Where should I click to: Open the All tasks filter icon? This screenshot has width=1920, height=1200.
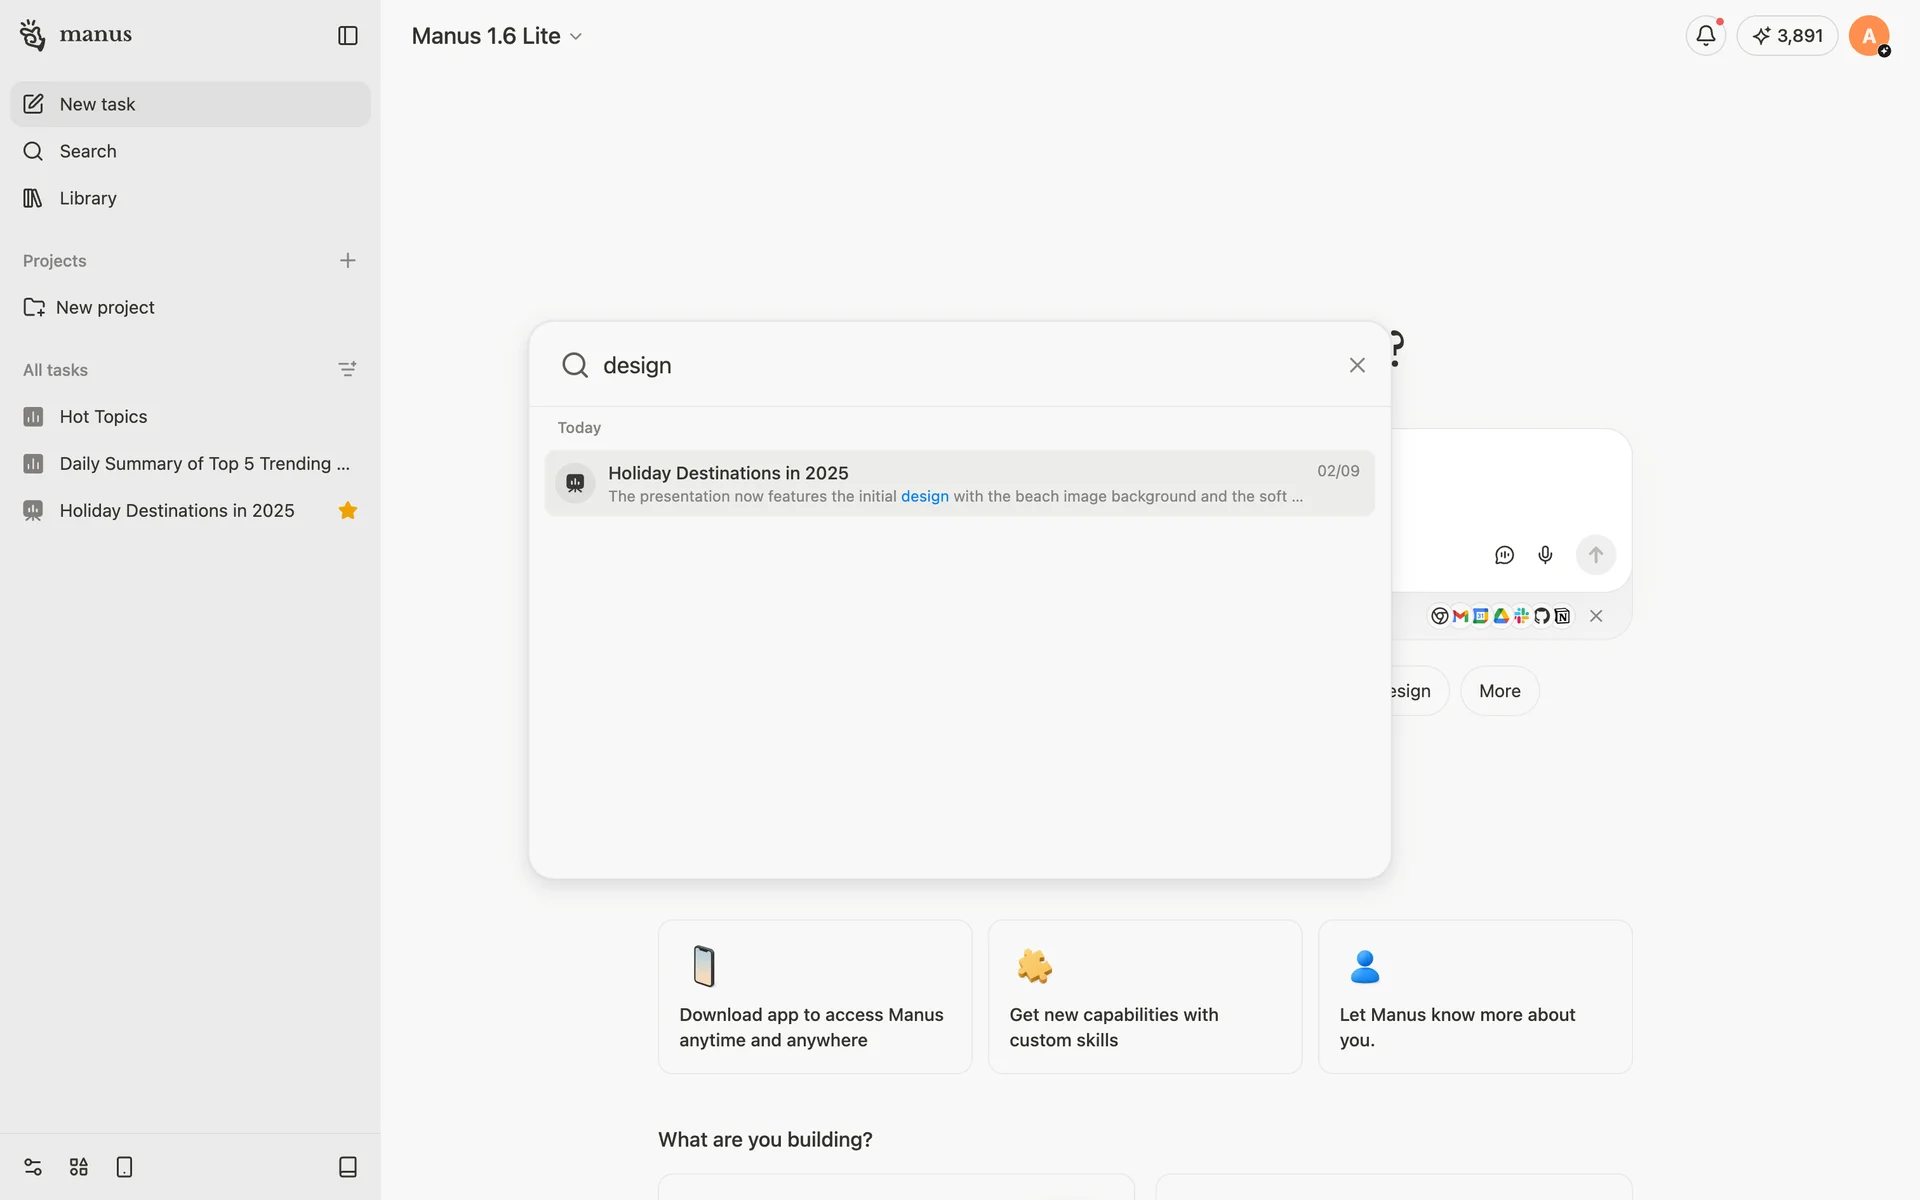[347, 370]
